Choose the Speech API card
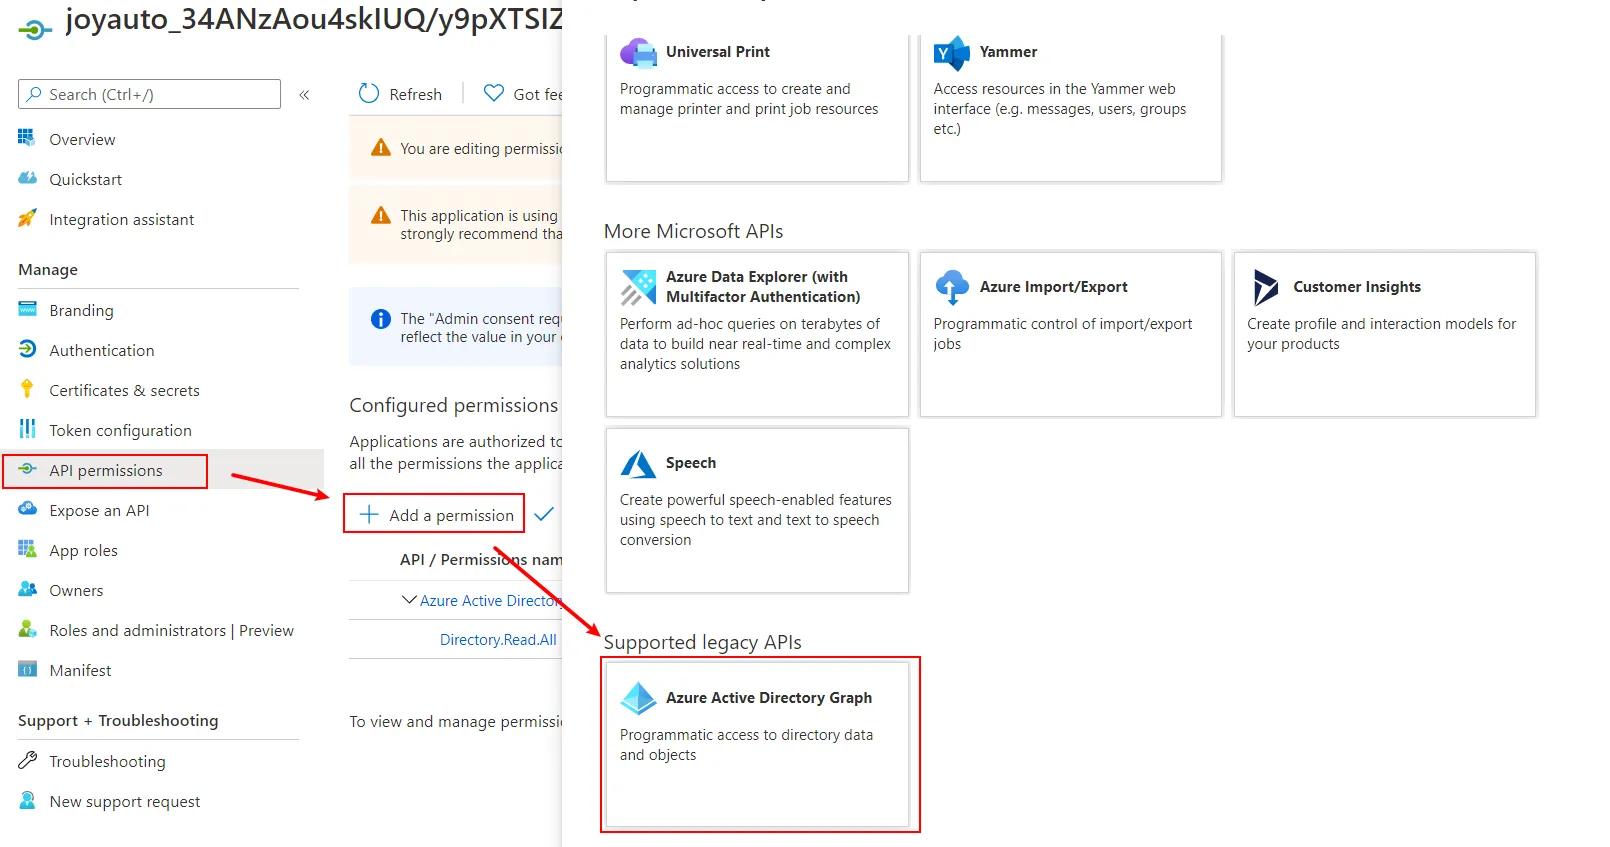This screenshot has width=1610, height=847. point(757,510)
